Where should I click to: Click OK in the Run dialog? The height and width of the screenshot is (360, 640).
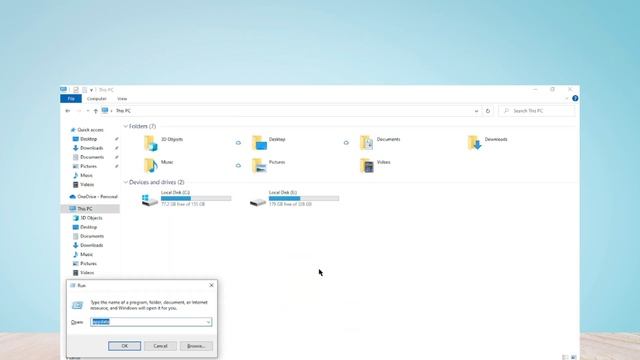click(x=124, y=346)
